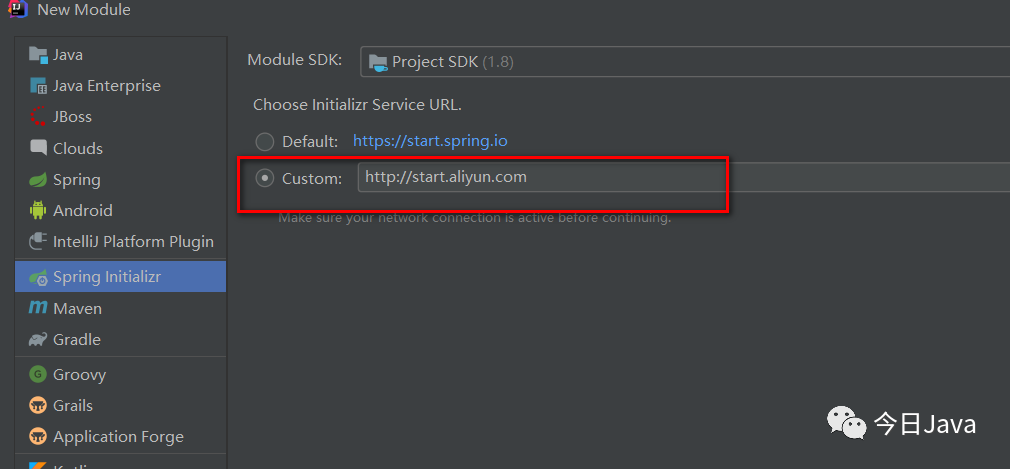This screenshot has height=469, width=1010.
Task: Select the Default Initializr URL radio button
Action: (x=265, y=142)
